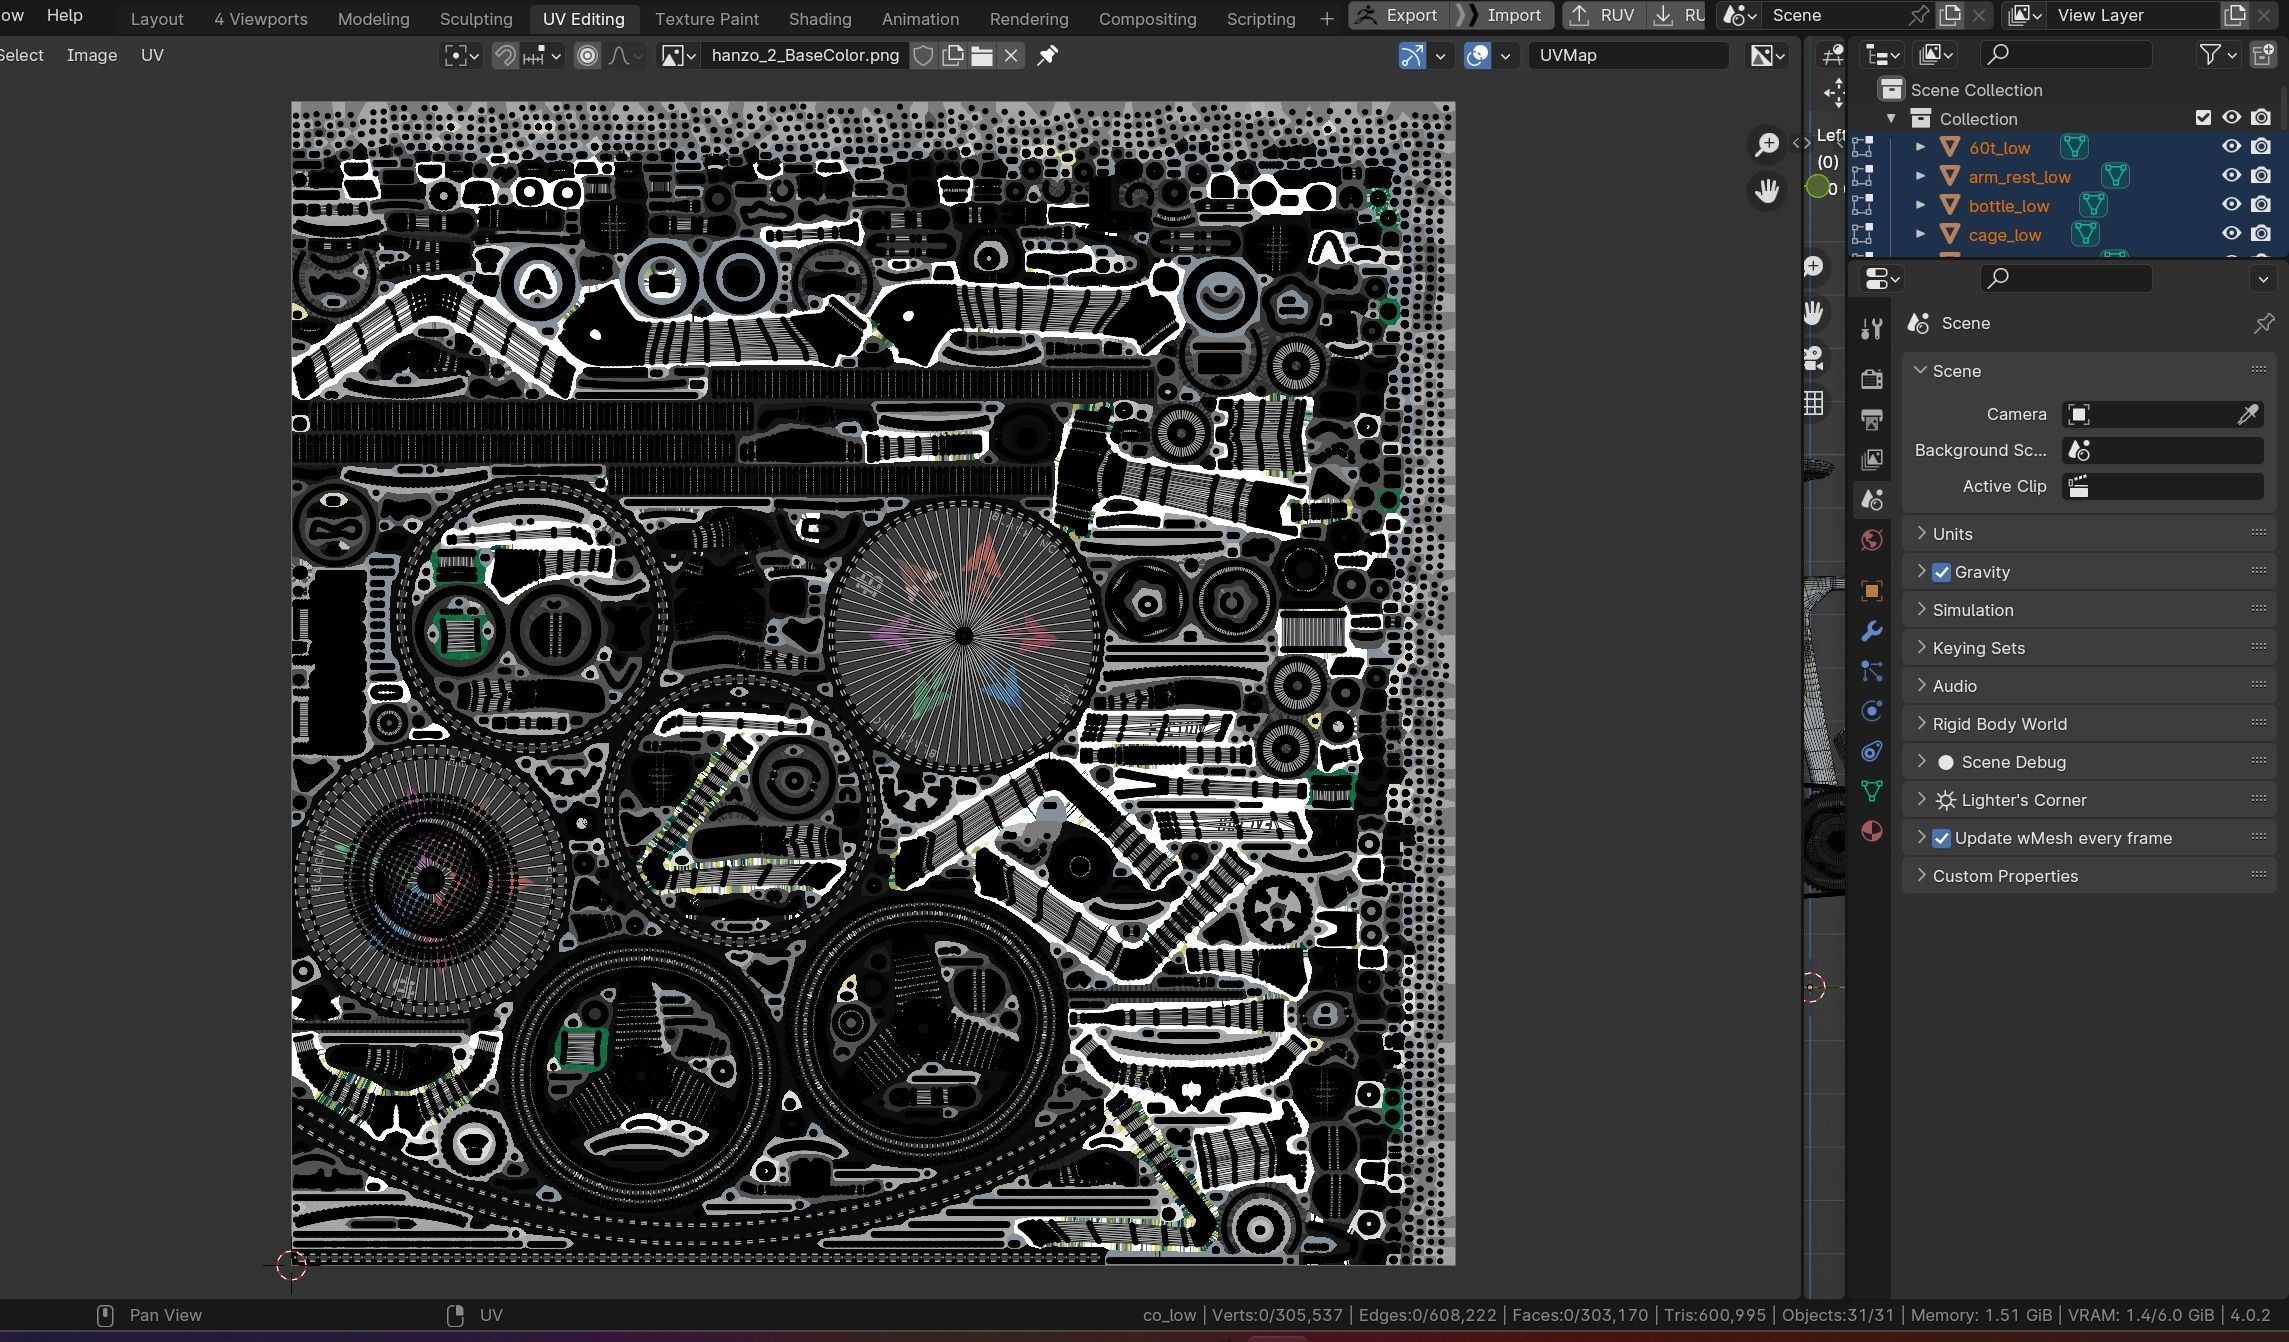Disable Update wMesh every frame

pos(1941,838)
